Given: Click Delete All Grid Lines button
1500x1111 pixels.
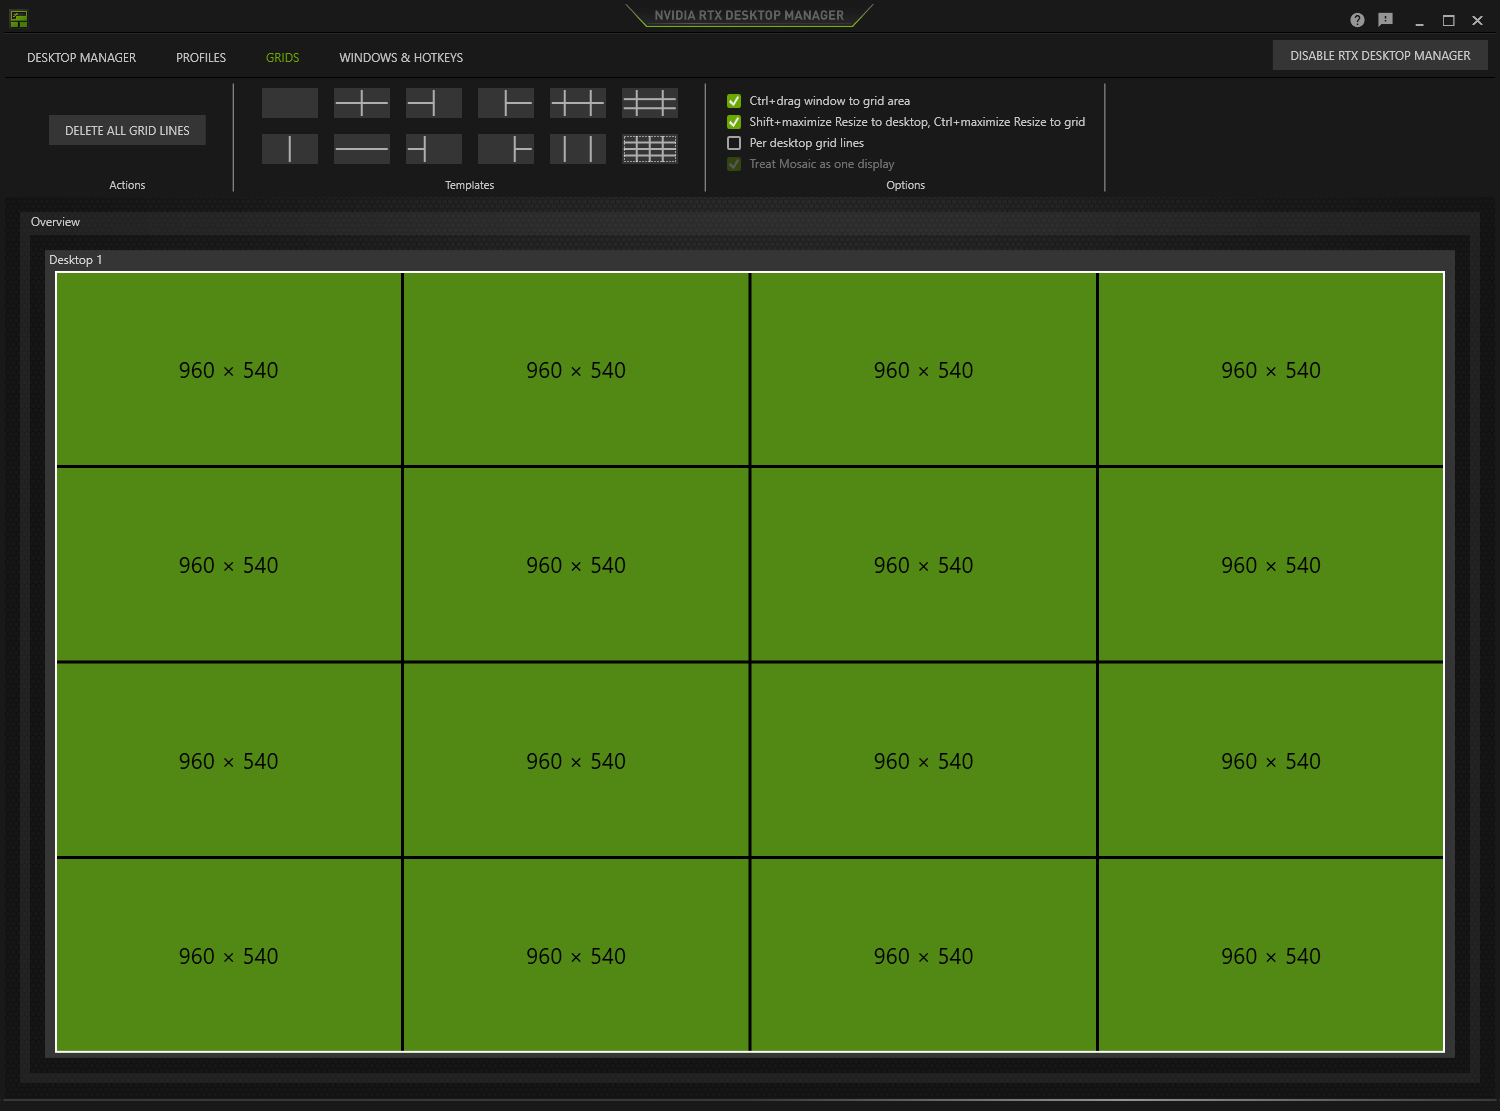Looking at the screenshot, I should click(127, 130).
